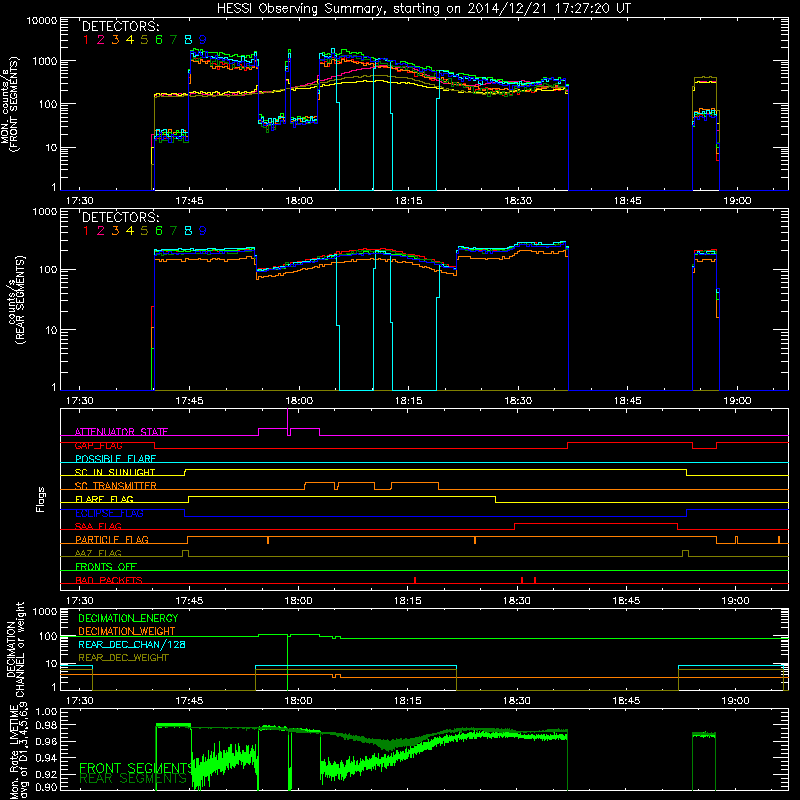Click the counts/s (REAR SEGMENTS) axis title

(14, 300)
